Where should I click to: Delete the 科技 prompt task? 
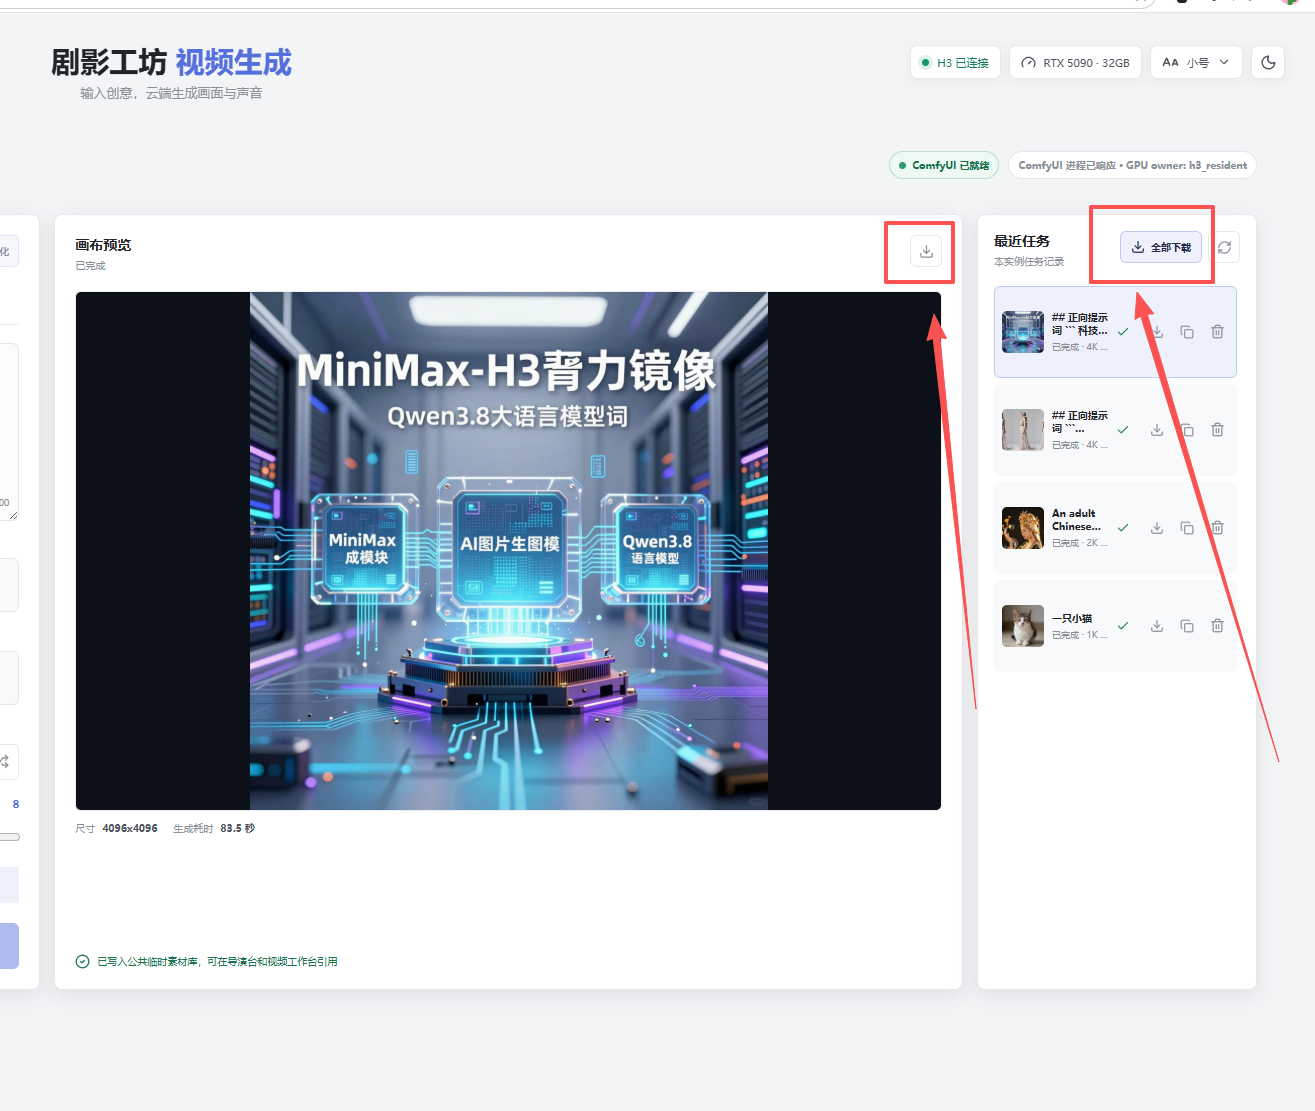[1217, 332]
